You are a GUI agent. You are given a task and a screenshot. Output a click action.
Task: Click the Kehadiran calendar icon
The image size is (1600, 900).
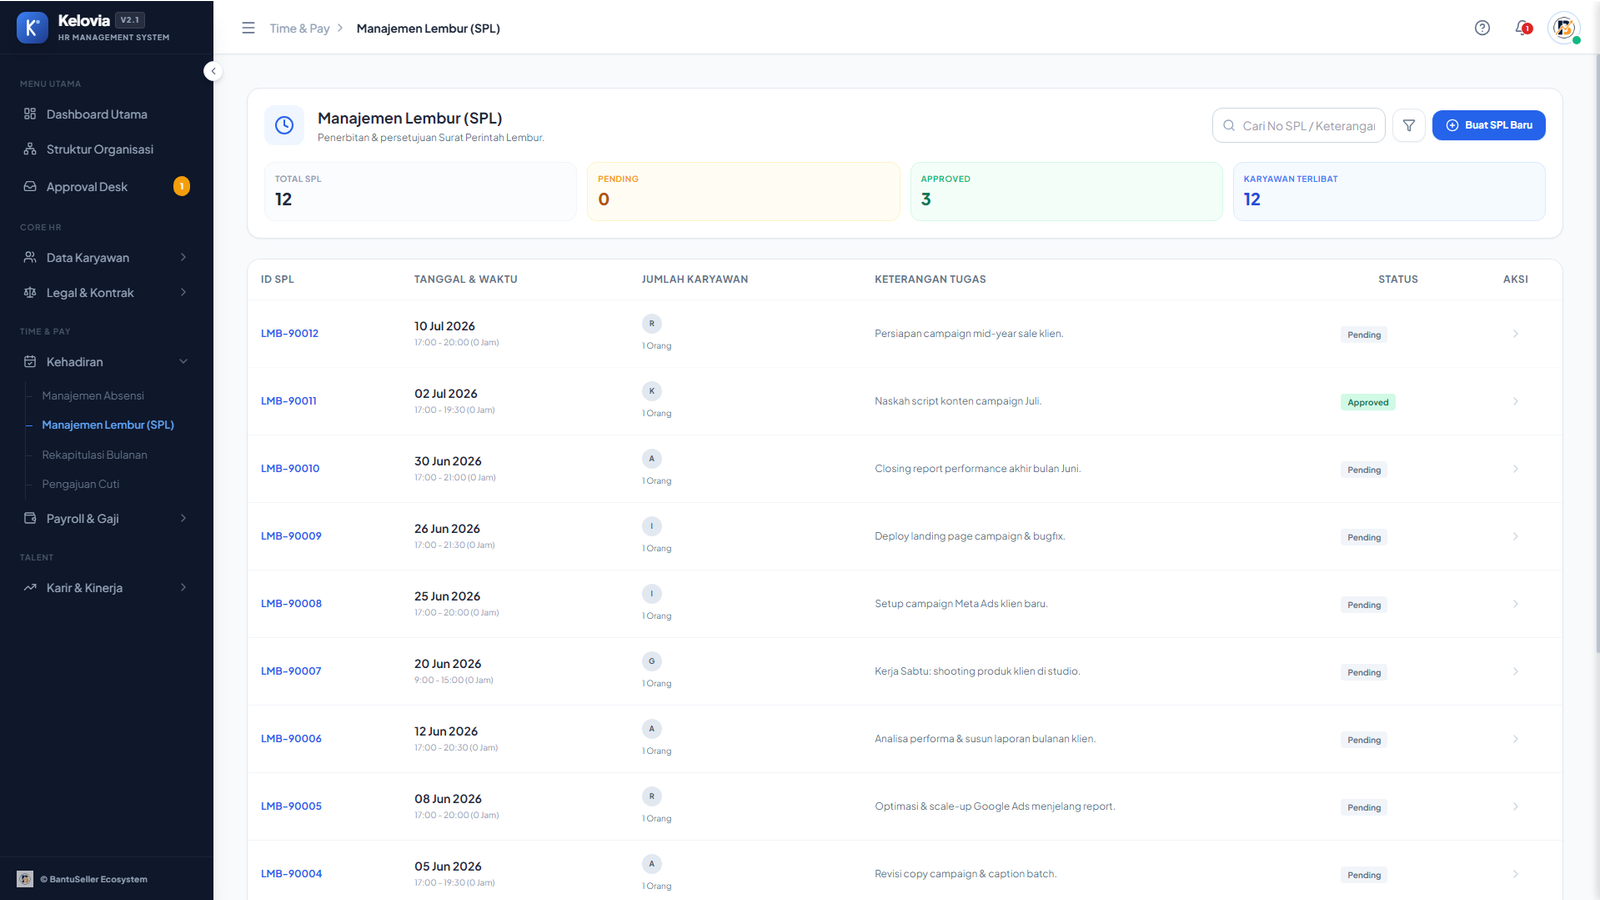point(30,362)
